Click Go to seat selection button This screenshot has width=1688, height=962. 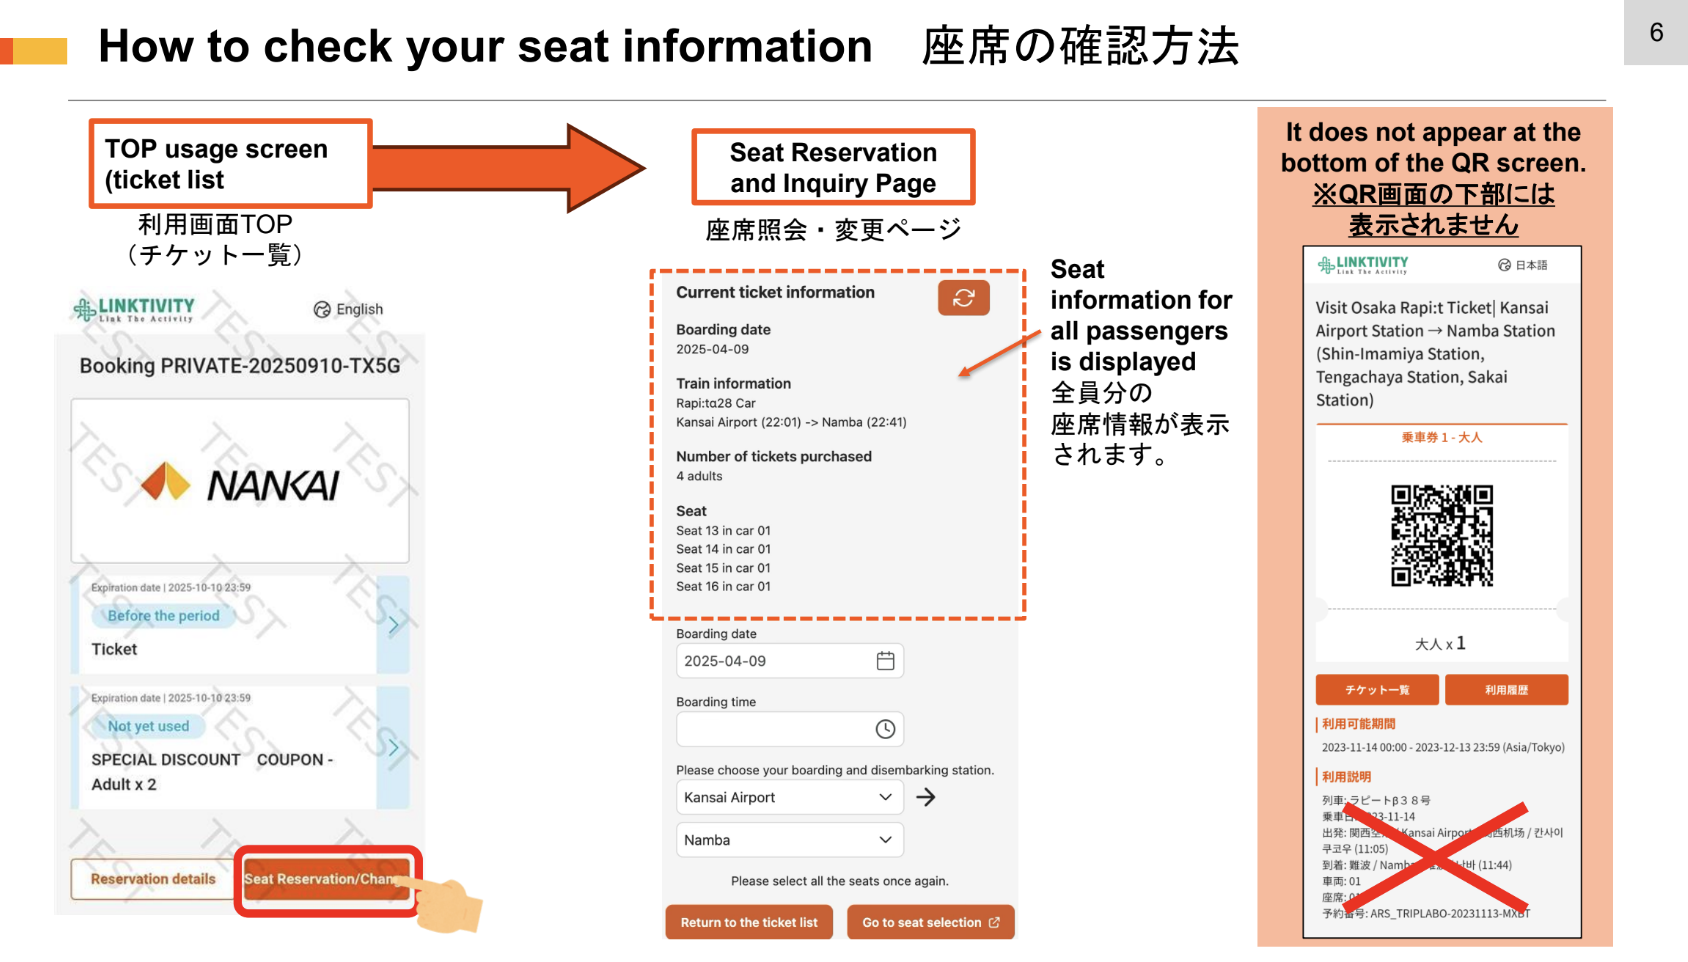(930, 922)
